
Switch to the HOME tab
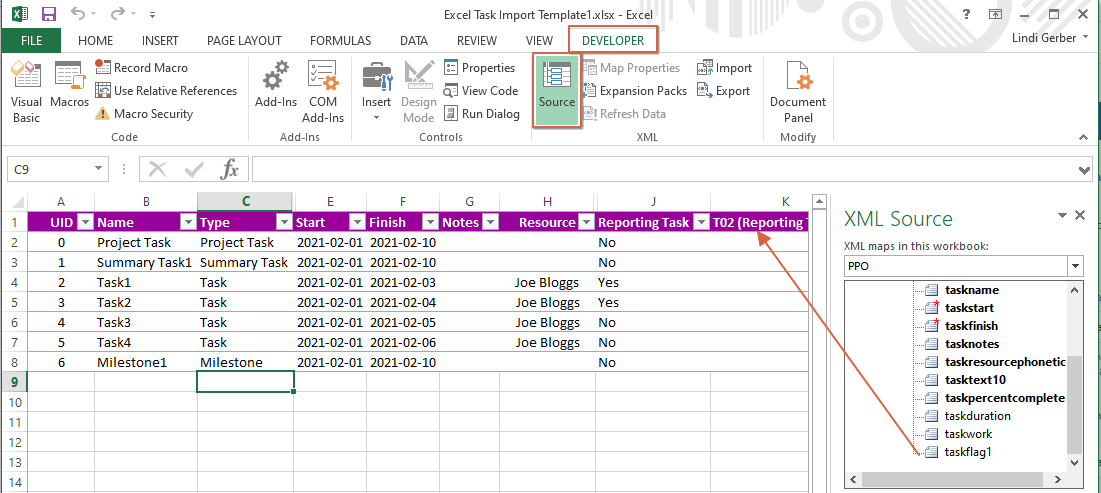pos(95,41)
